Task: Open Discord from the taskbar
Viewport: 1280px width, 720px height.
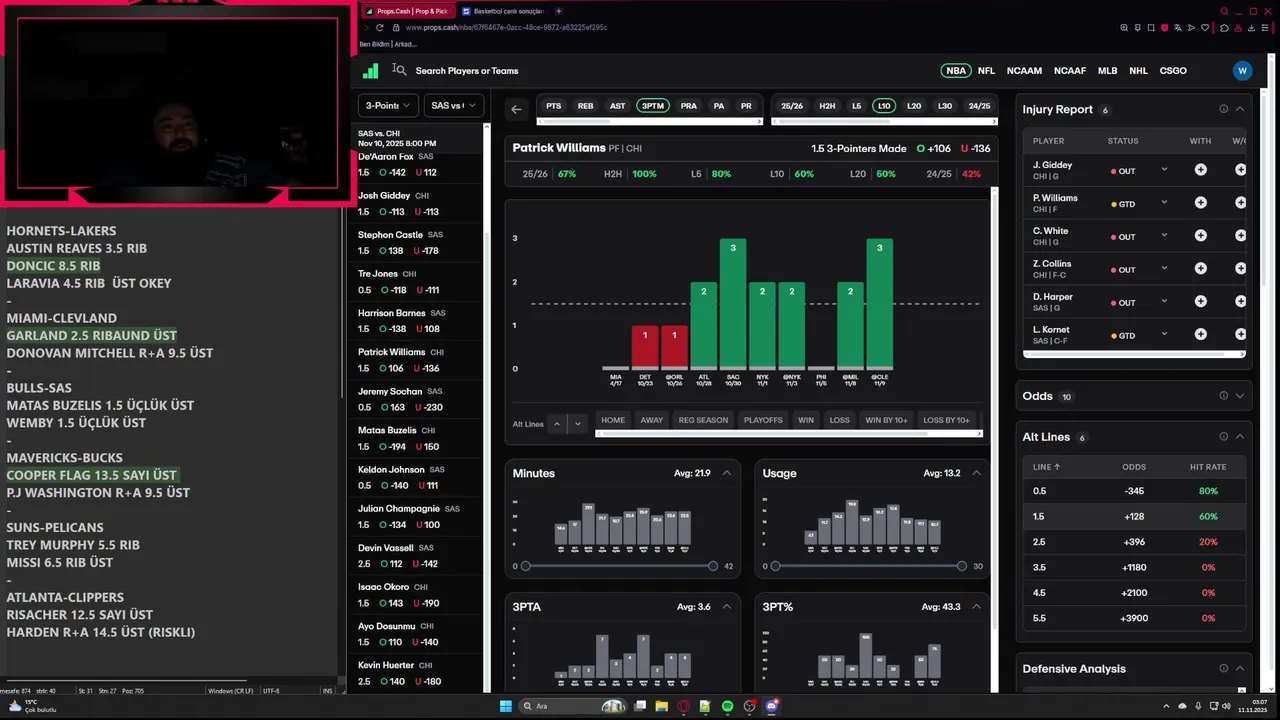Action: click(771, 706)
